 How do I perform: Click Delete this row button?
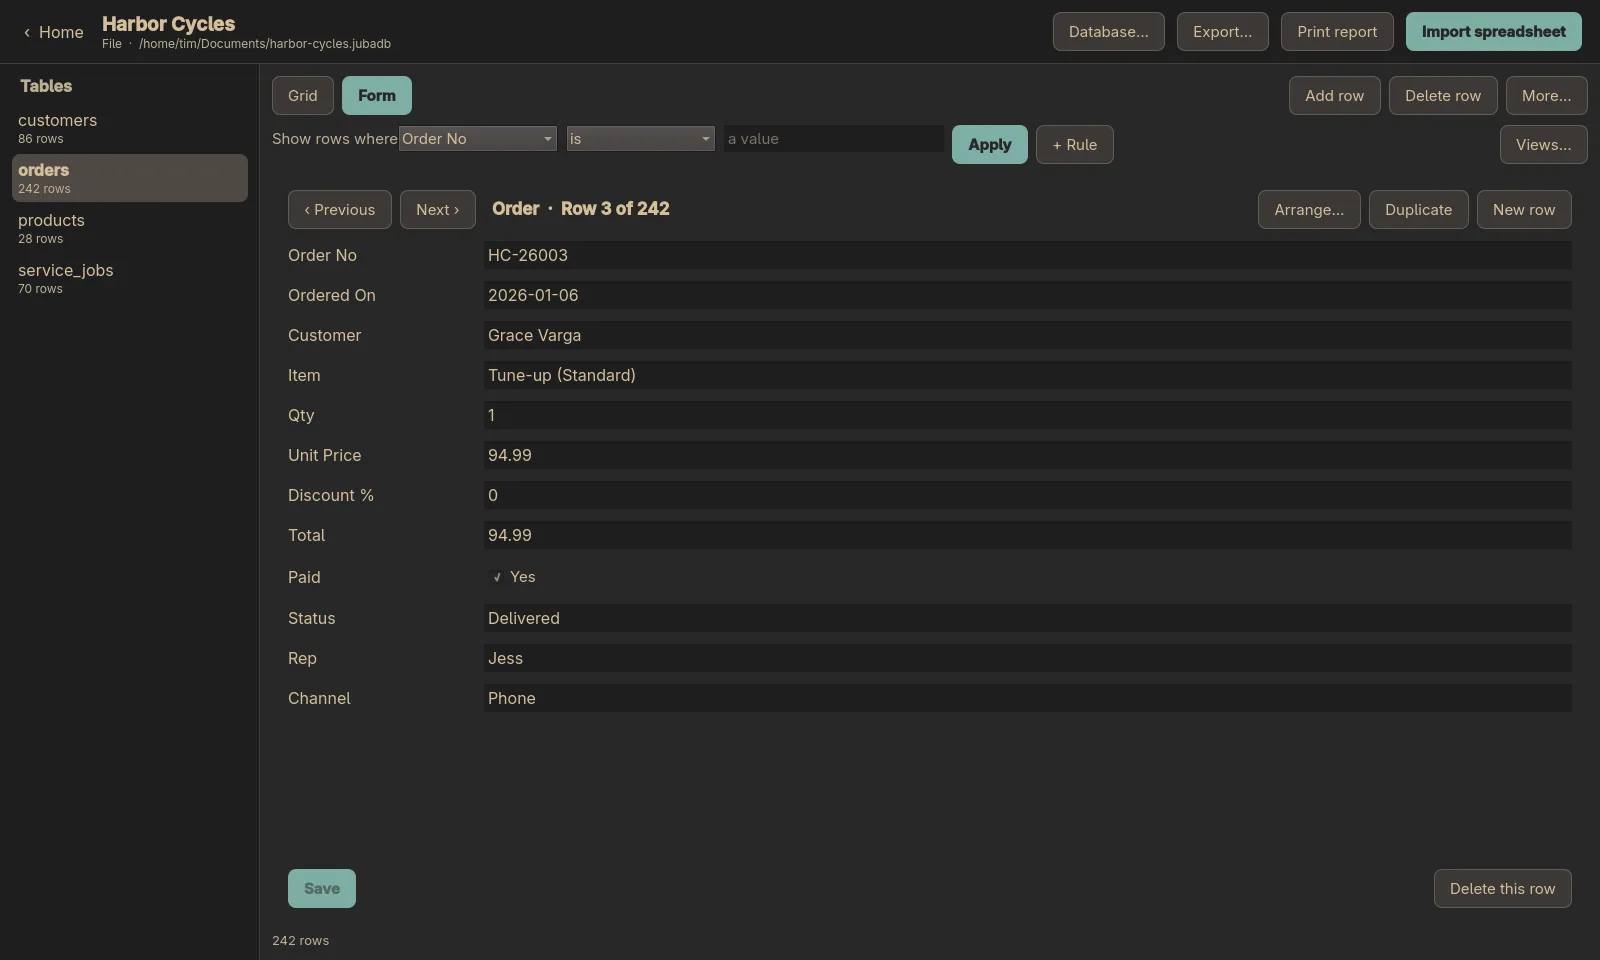pos(1502,889)
